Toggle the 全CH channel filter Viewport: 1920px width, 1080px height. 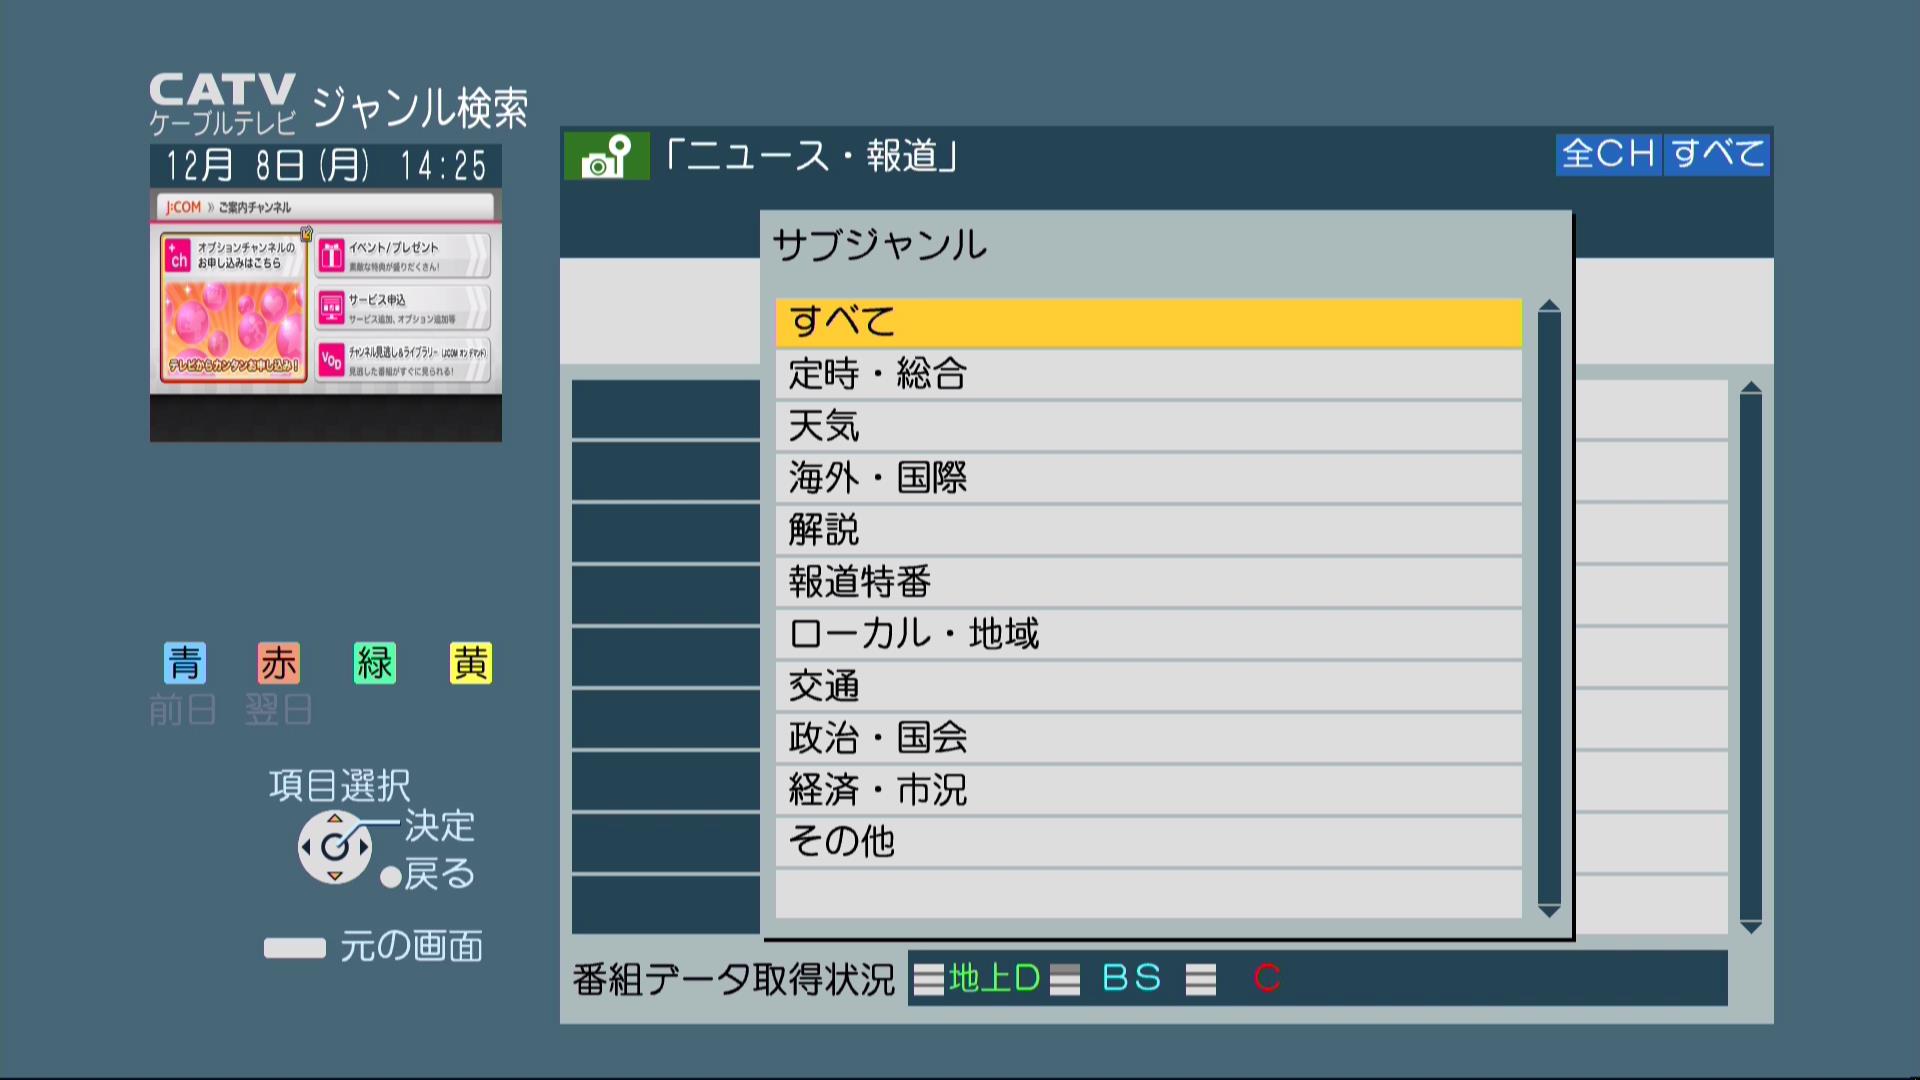click(1608, 154)
